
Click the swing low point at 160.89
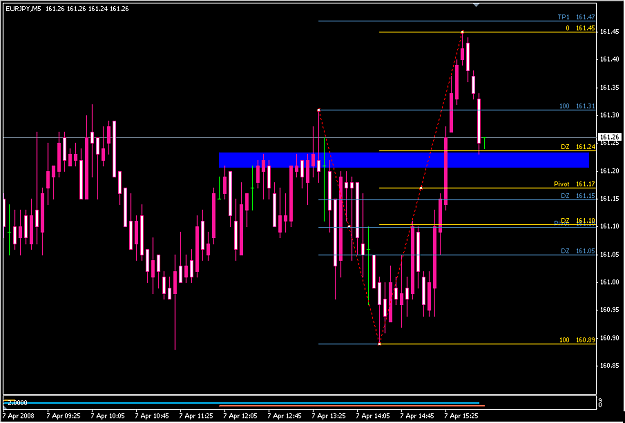[379, 344]
